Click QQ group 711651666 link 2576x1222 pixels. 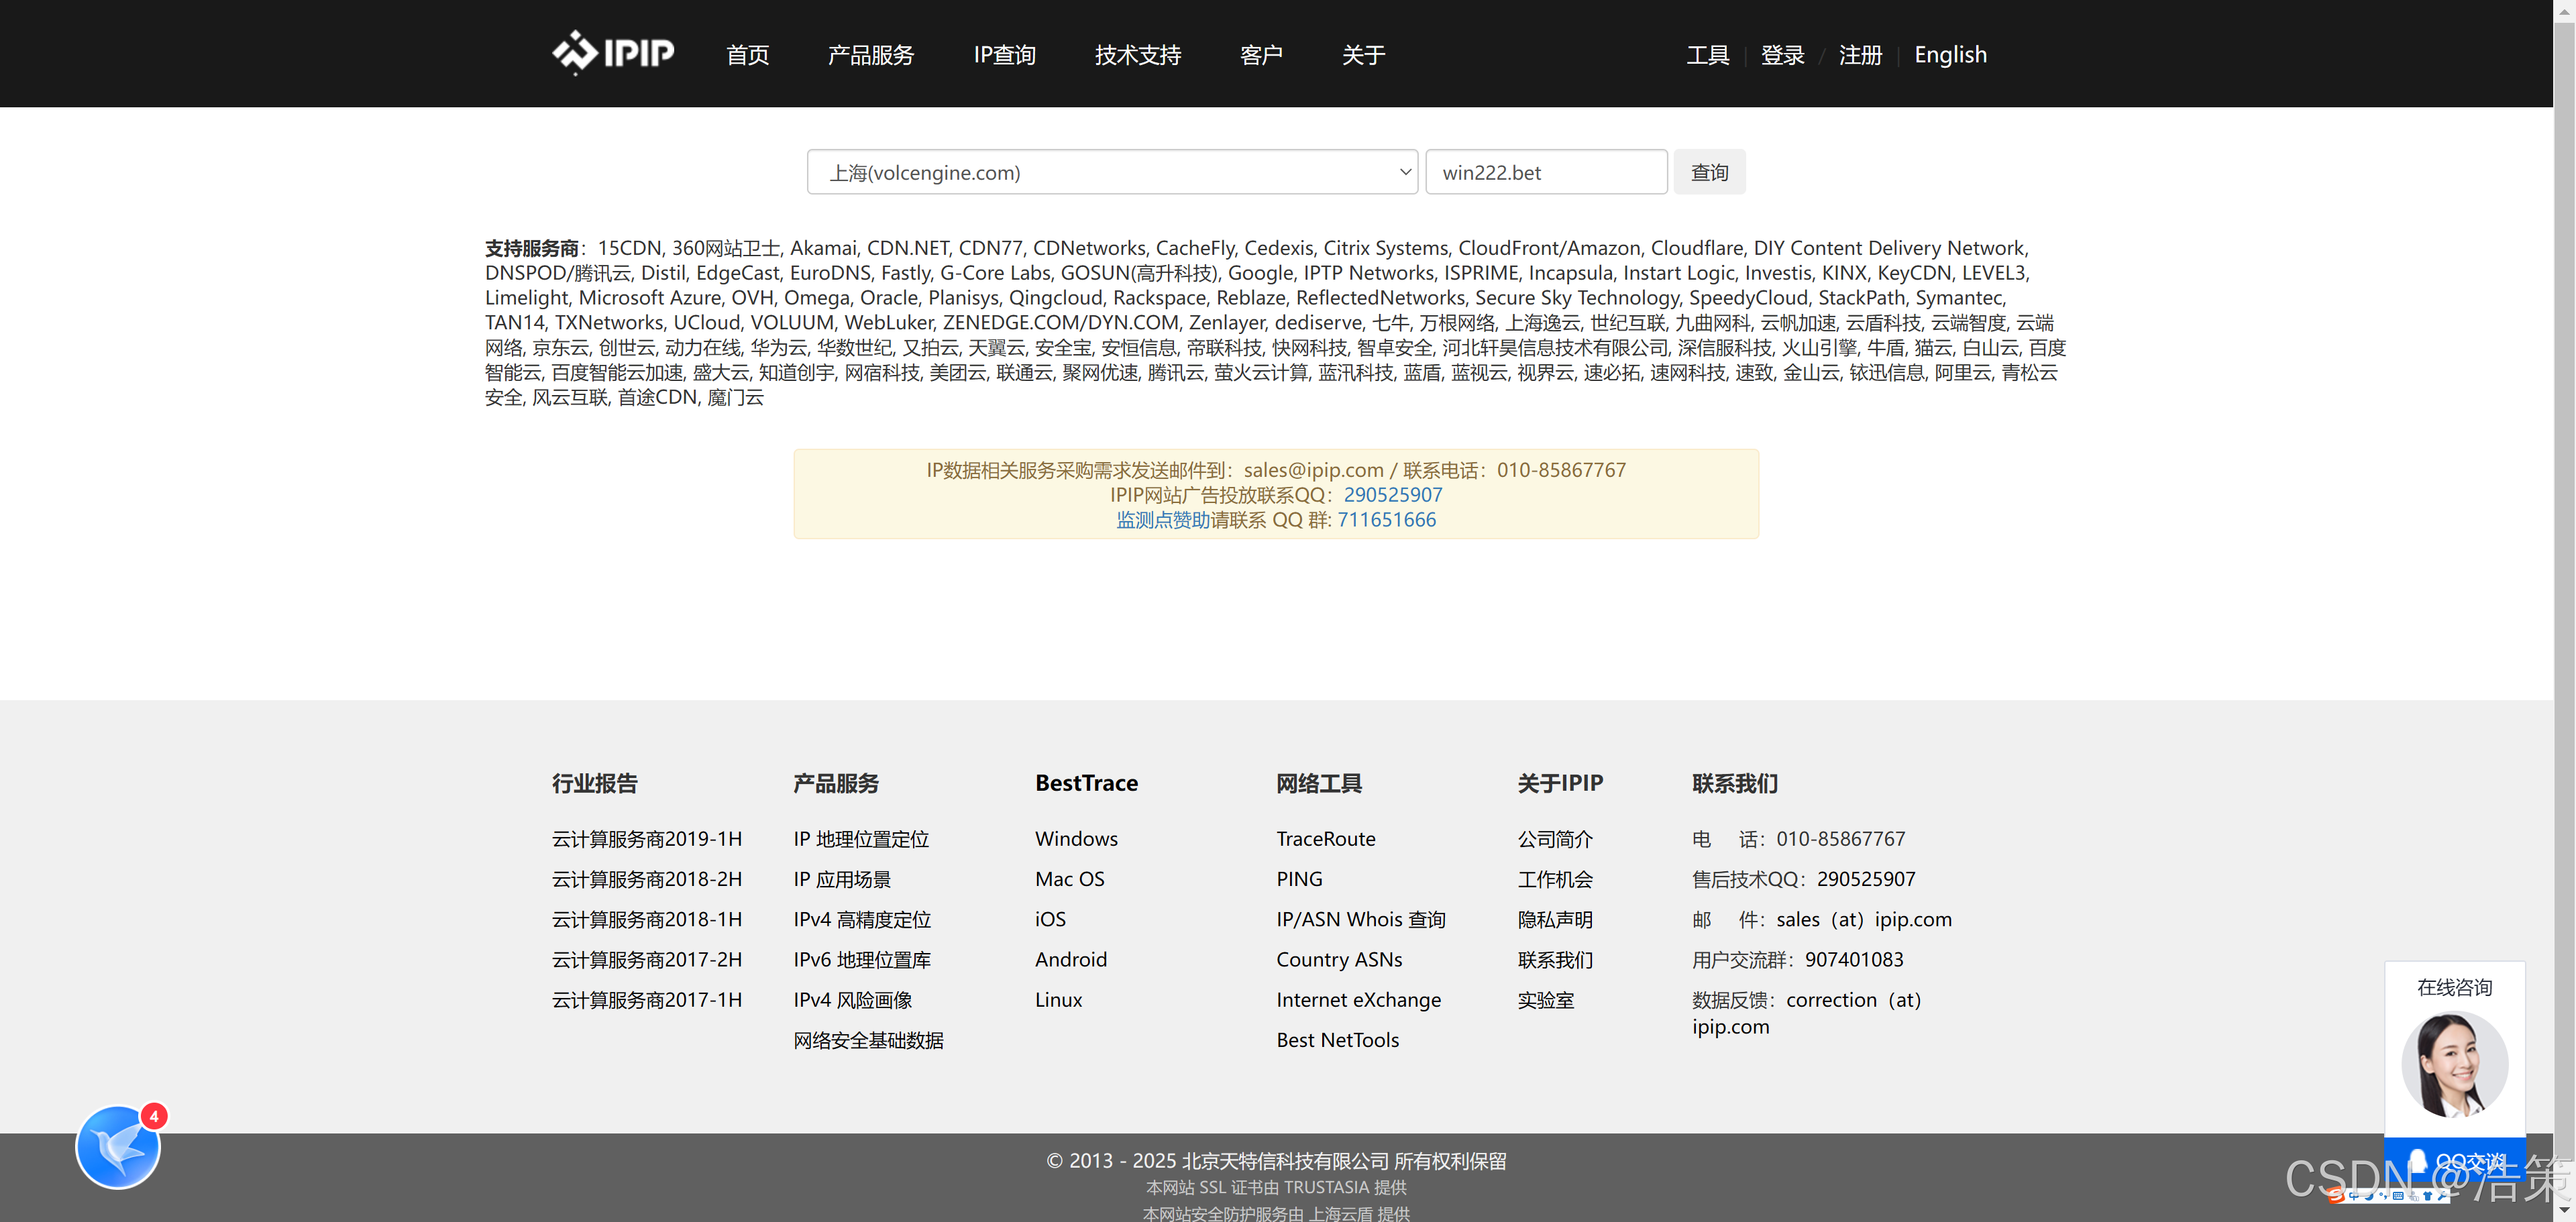1386,520
